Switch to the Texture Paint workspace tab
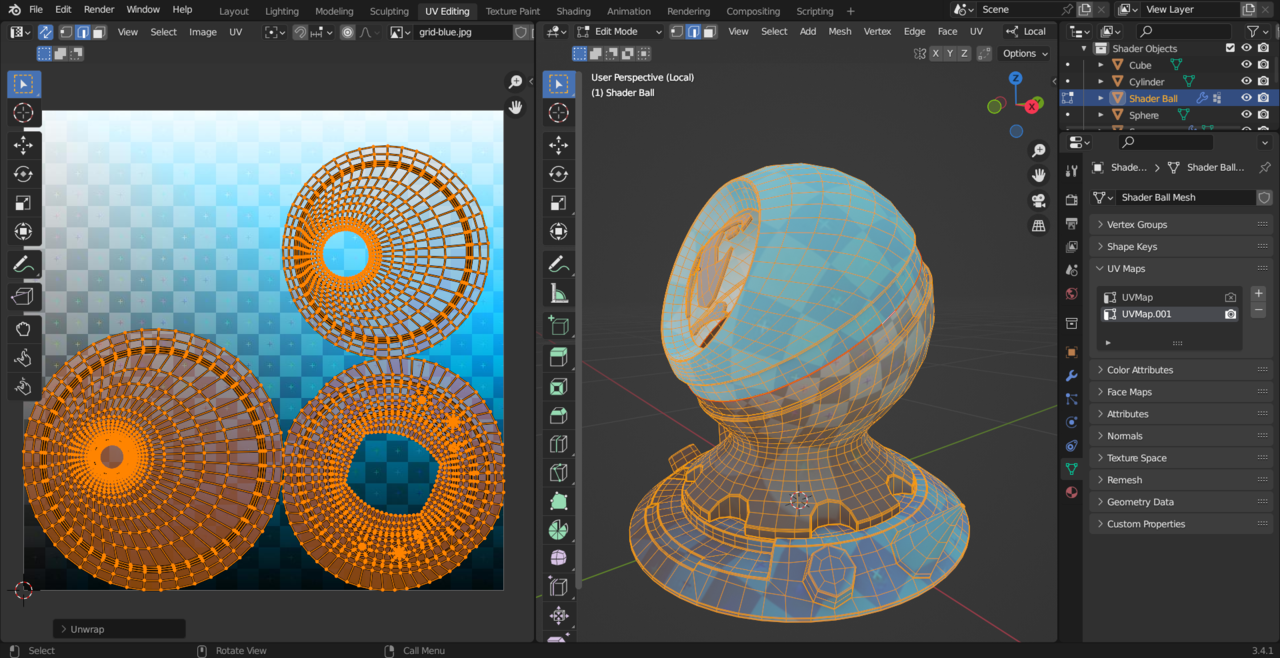Screen dimensions: 1280x658 [512, 11]
